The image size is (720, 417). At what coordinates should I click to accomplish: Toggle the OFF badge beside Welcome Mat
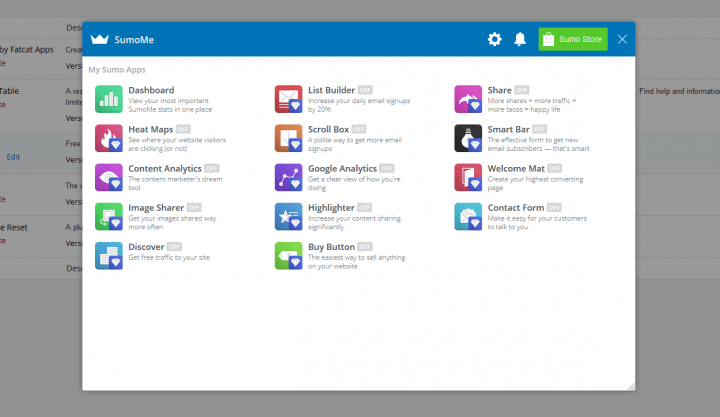tap(555, 169)
